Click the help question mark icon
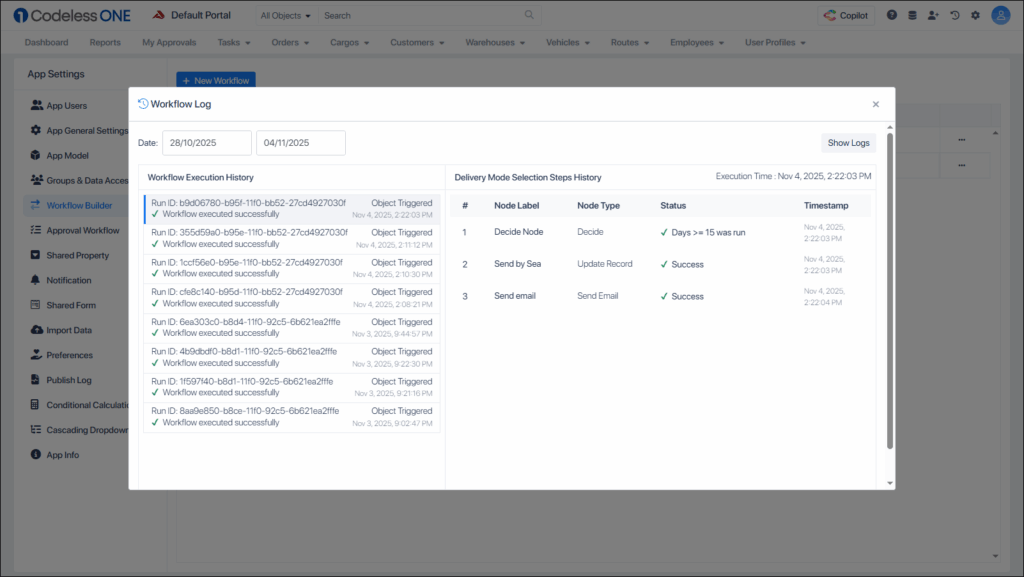 tap(892, 15)
